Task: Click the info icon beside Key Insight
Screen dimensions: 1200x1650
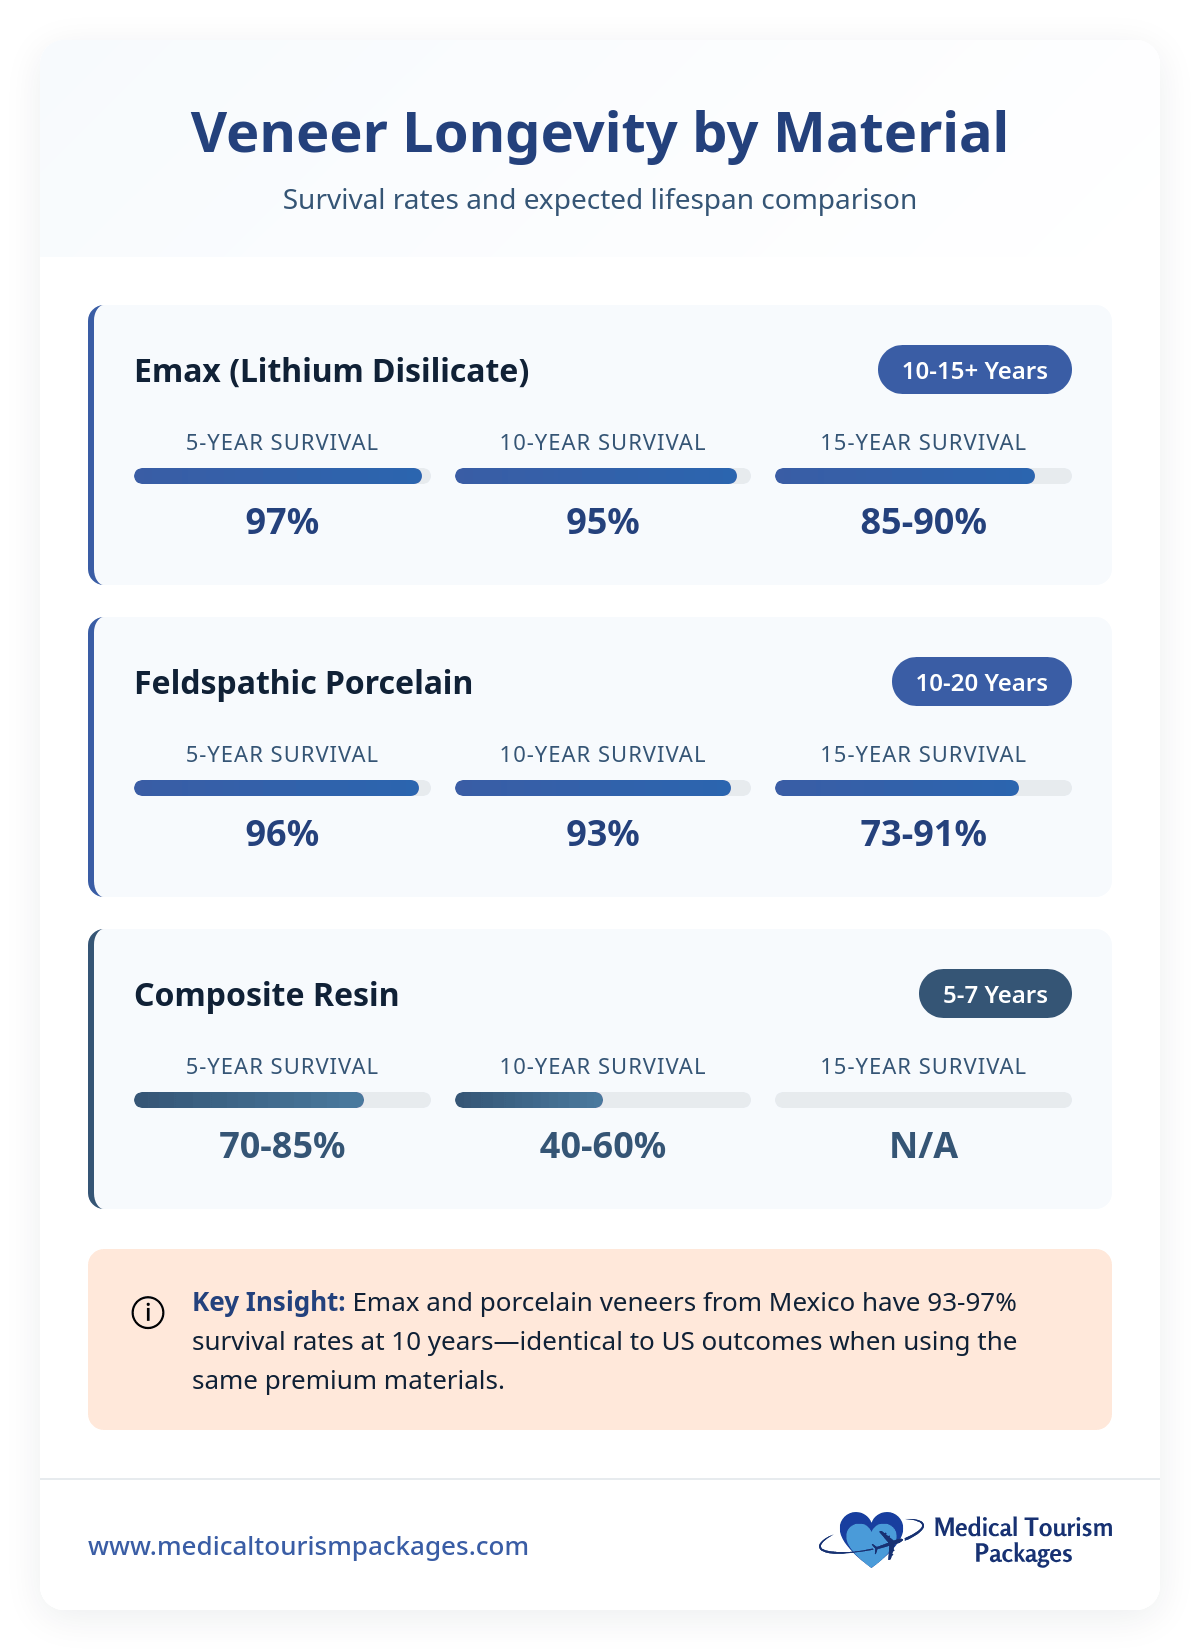Action: tap(148, 1312)
